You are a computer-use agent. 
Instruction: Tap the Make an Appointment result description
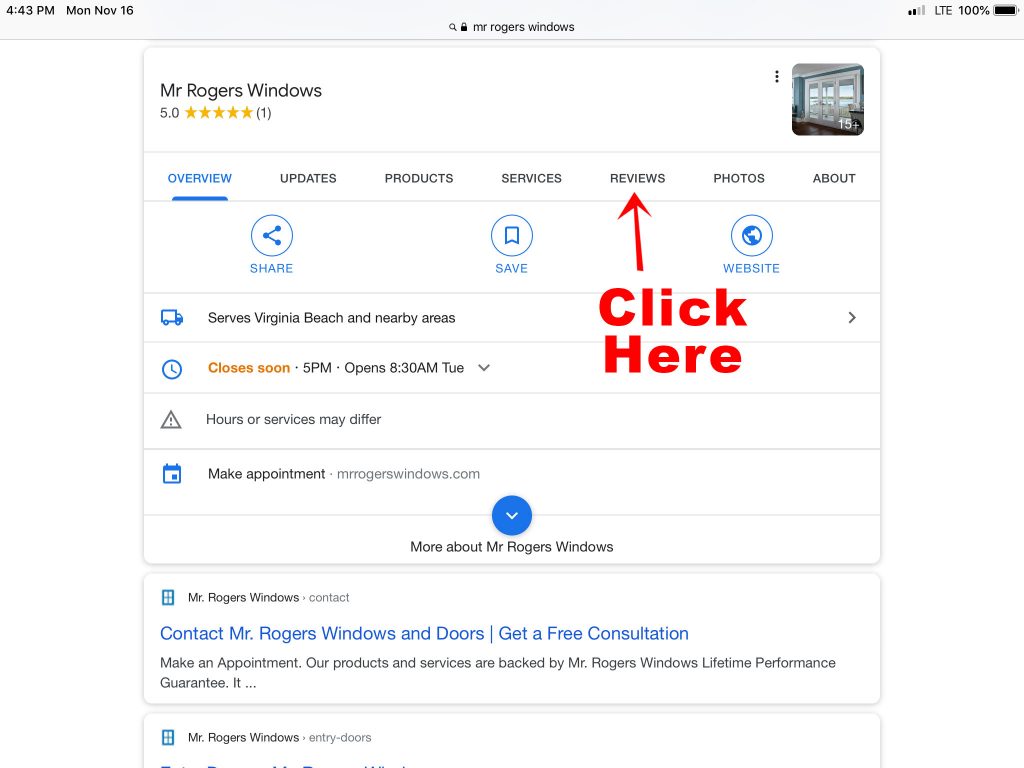498,673
